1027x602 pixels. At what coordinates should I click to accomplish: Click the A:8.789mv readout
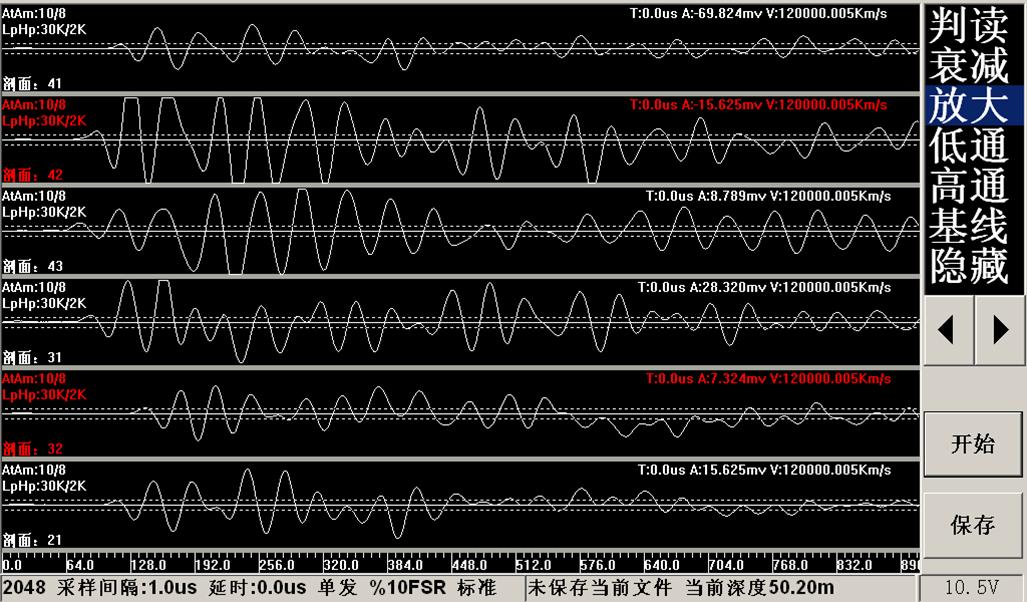click(x=733, y=196)
